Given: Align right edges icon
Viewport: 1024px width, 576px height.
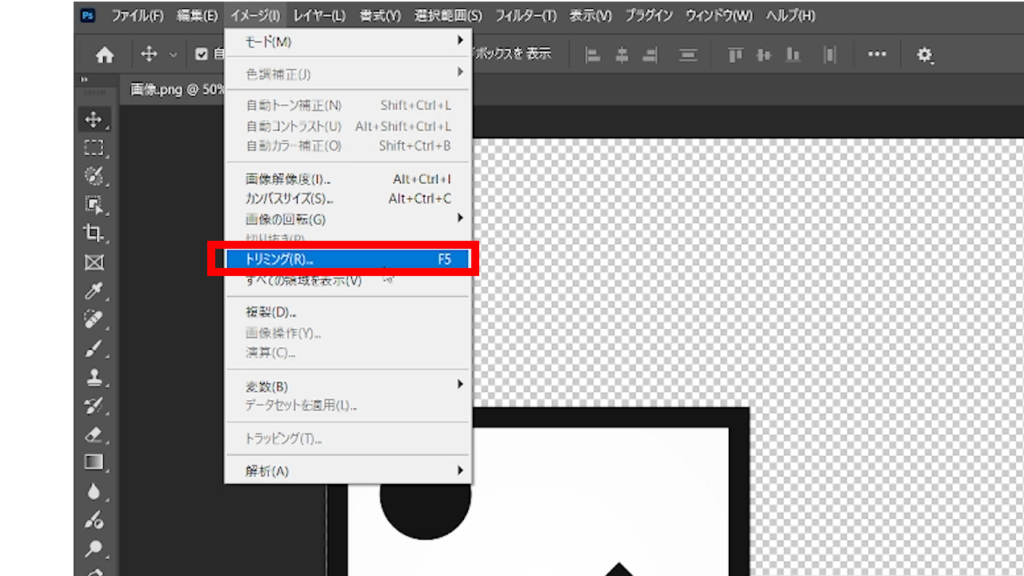Looking at the screenshot, I should pyautogui.click(x=650, y=55).
